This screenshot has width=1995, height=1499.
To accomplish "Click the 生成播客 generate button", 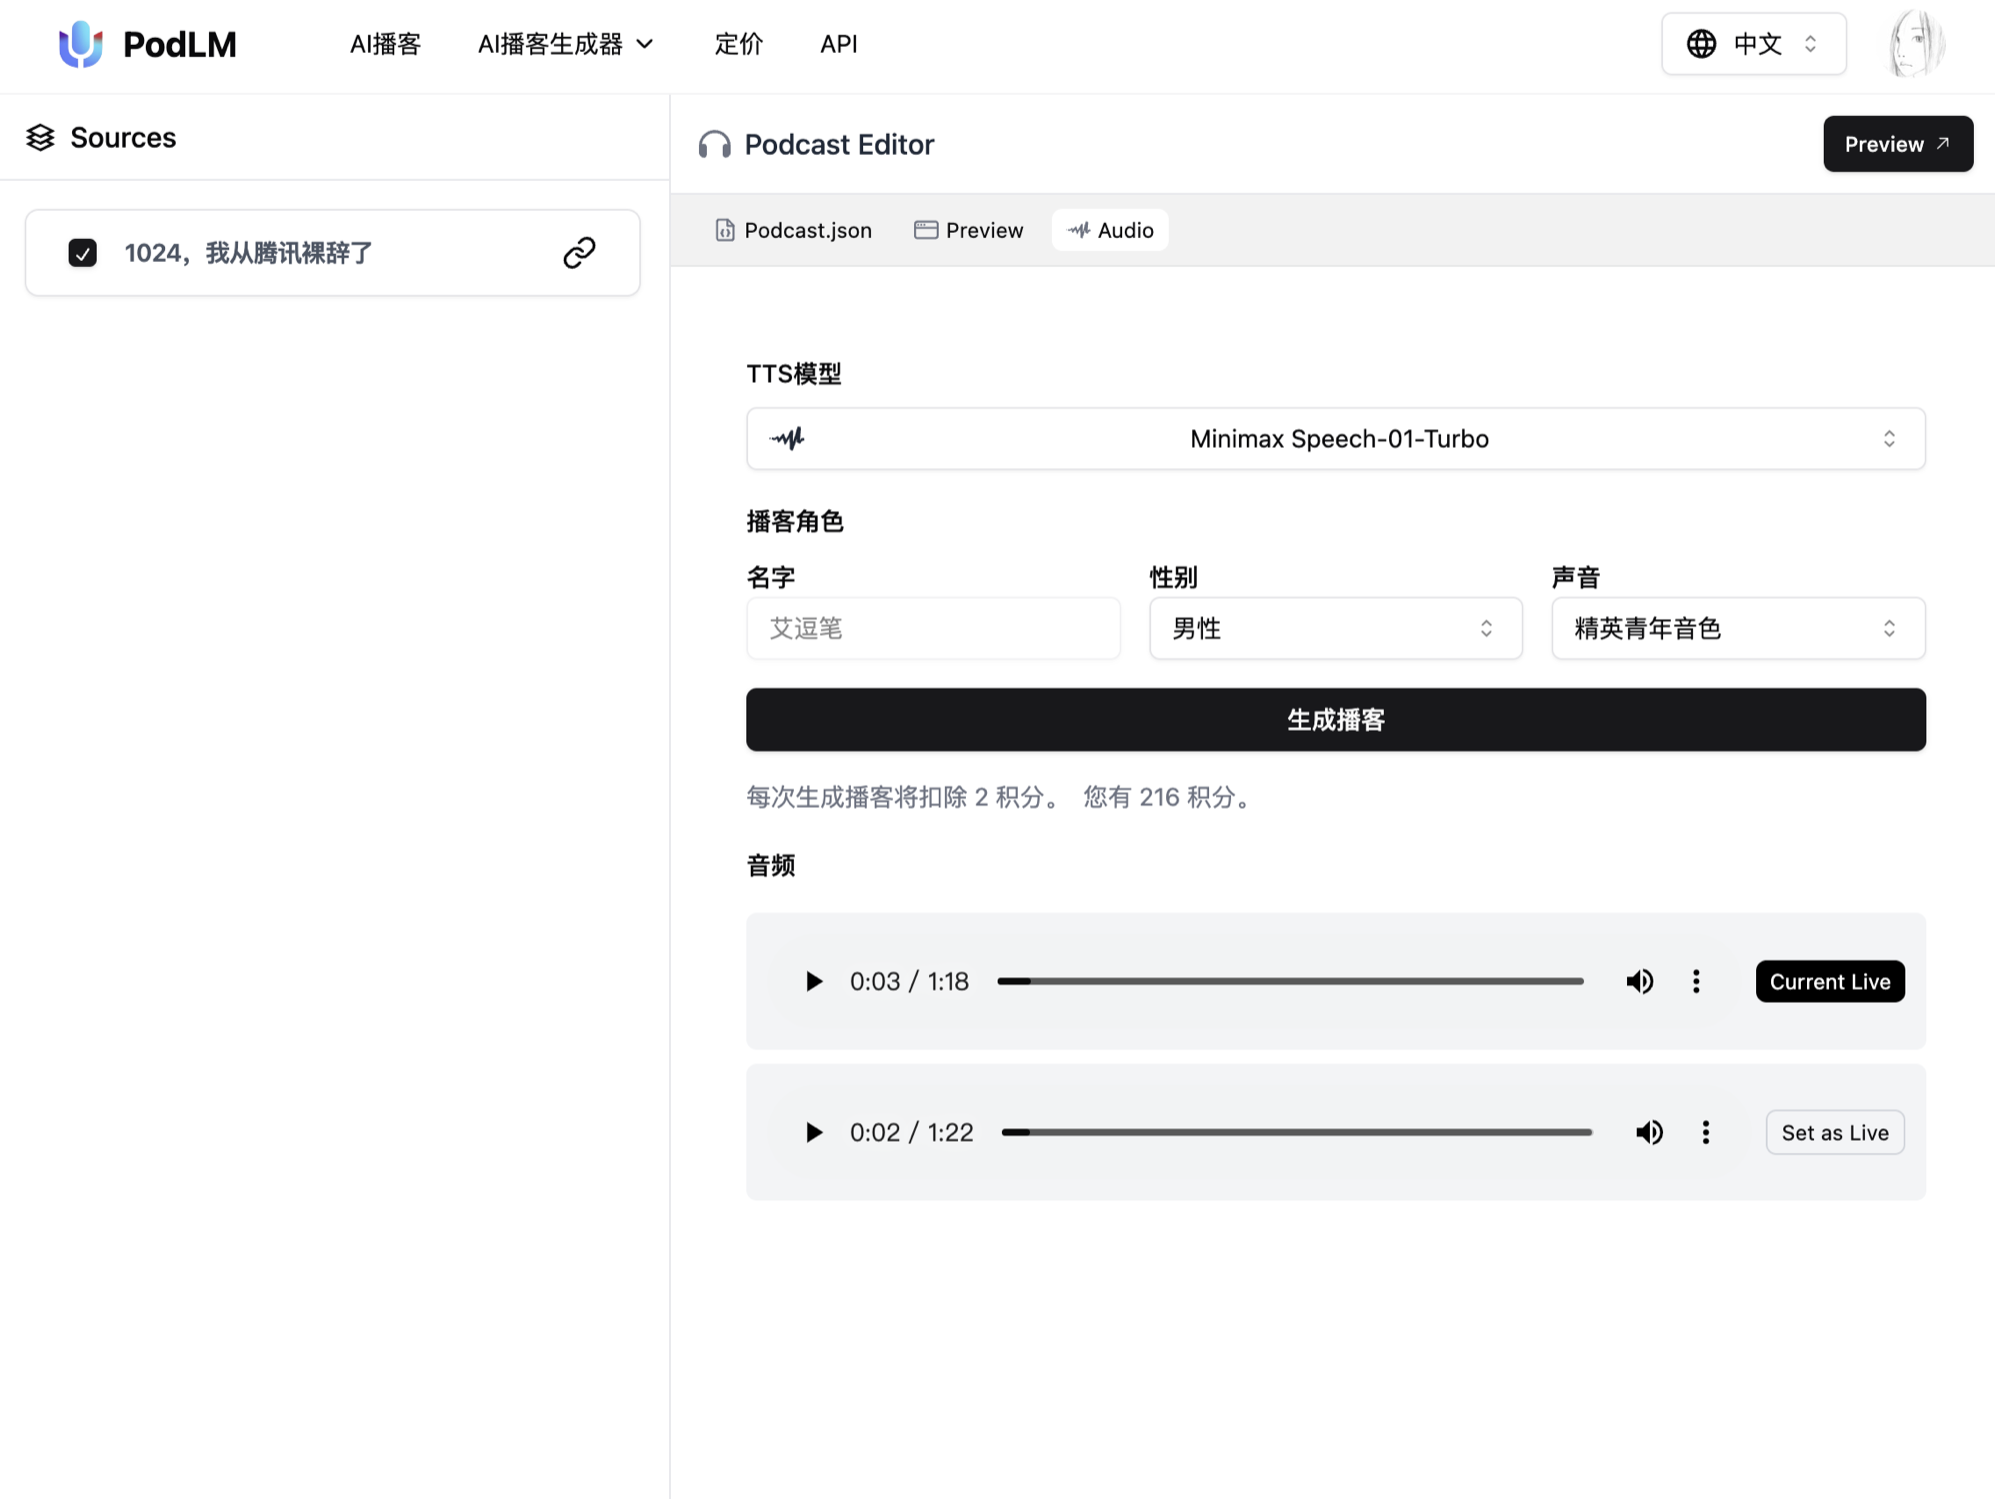I will coord(1335,720).
